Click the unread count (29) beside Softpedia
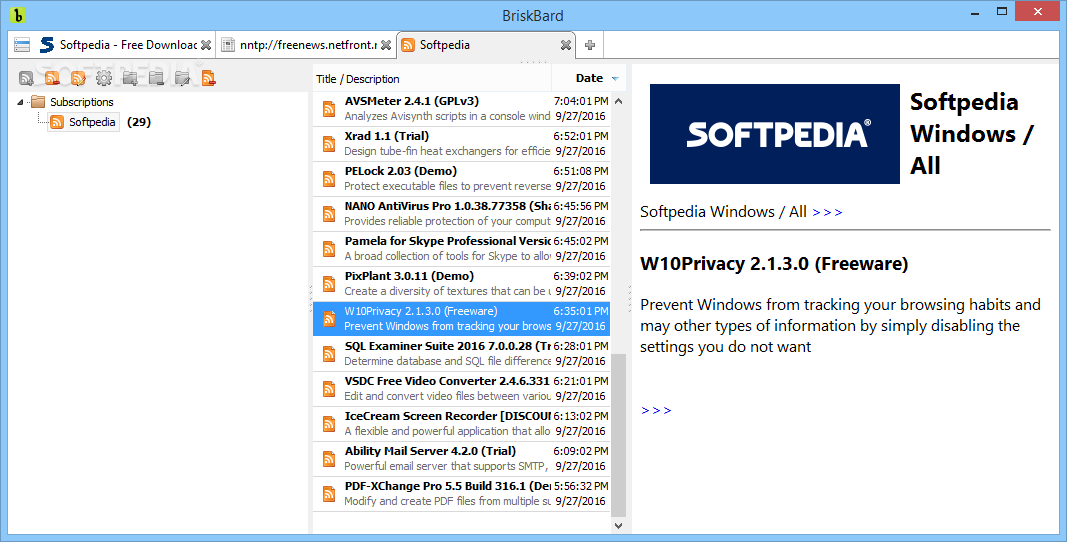The width and height of the screenshot is (1067, 542). [x=139, y=123]
